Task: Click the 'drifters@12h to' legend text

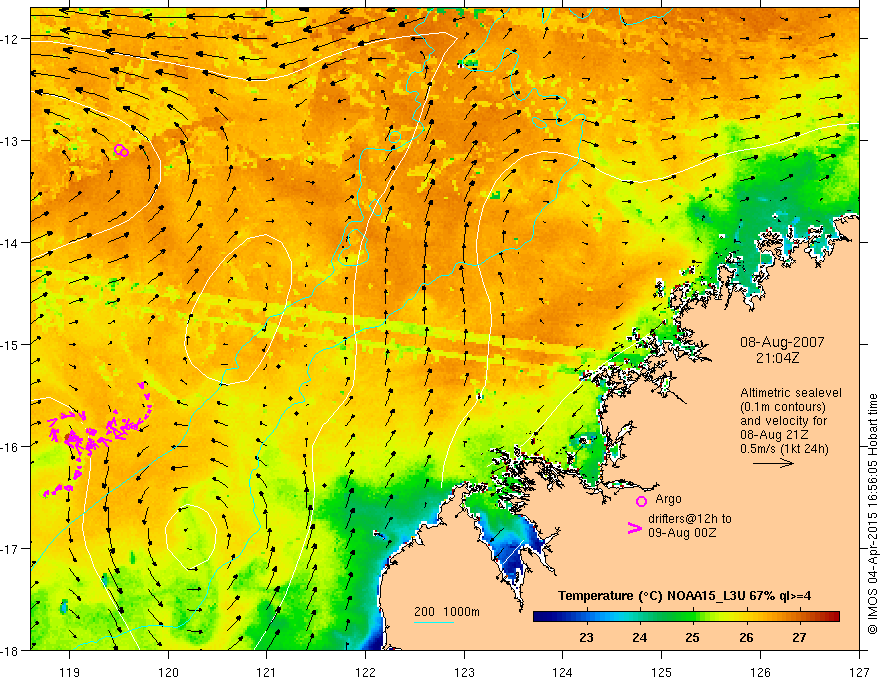Action: point(690,519)
